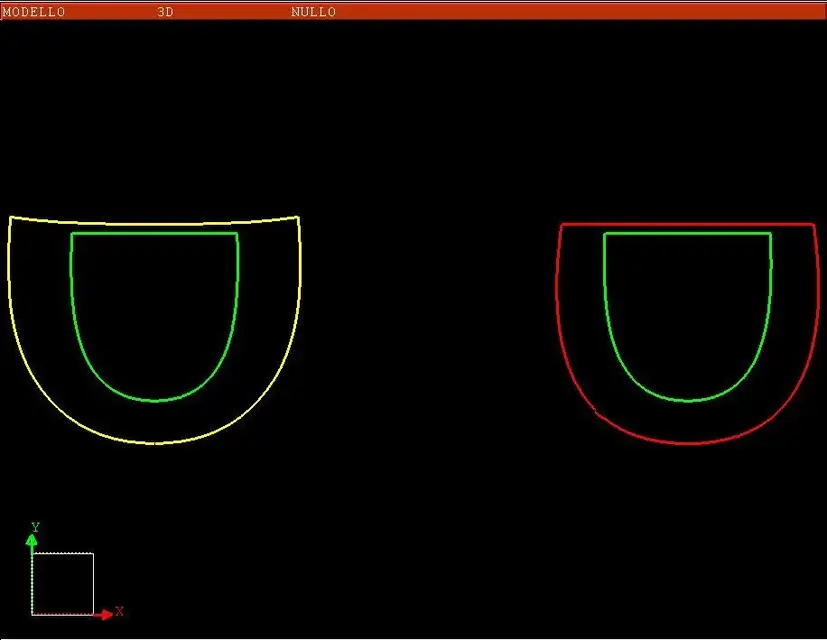Click the 3D indicator in the top bar
The image size is (827, 640).
(x=165, y=12)
